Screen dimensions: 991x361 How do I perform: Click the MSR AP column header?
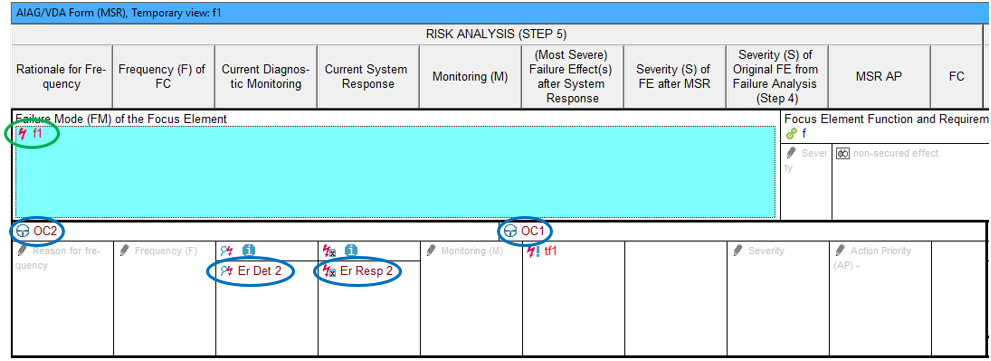[x=879, y=76]
